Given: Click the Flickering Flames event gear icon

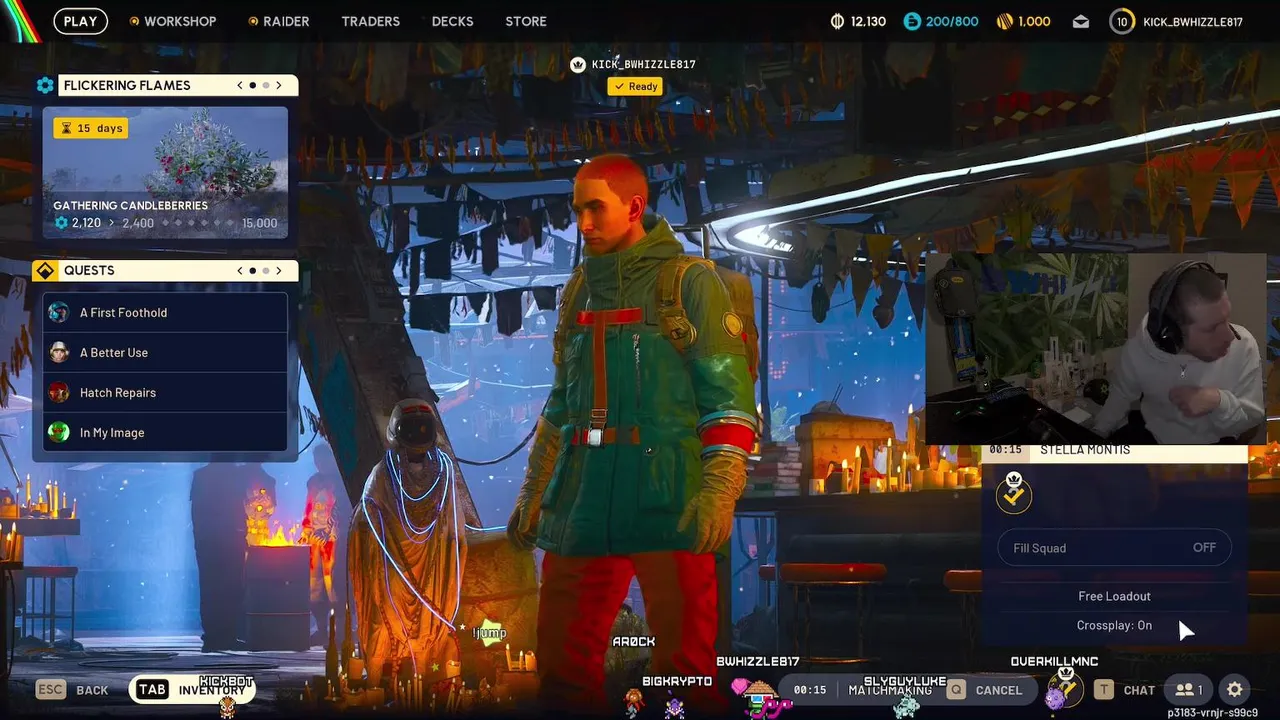Looking at the screenshot, I should pos(45,85).
